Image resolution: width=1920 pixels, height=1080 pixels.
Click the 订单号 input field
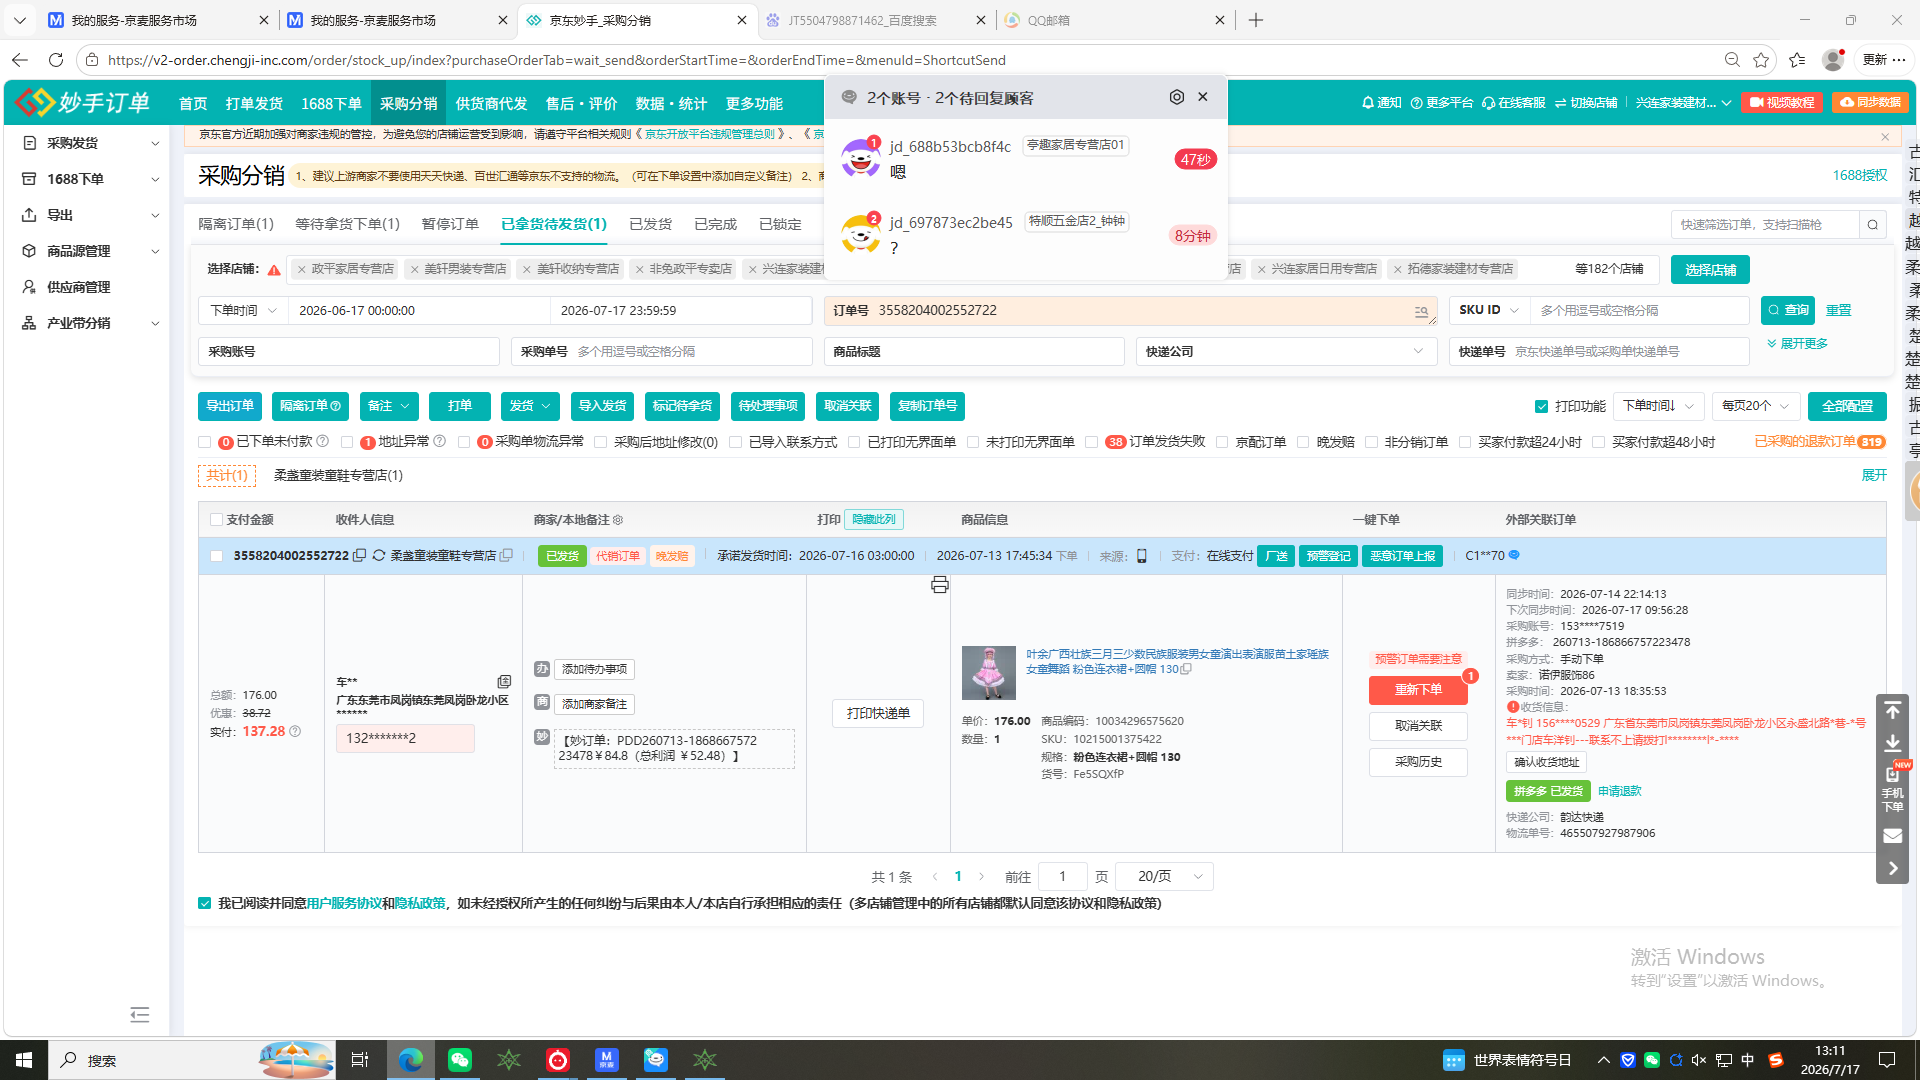[x=1130, y=311]
